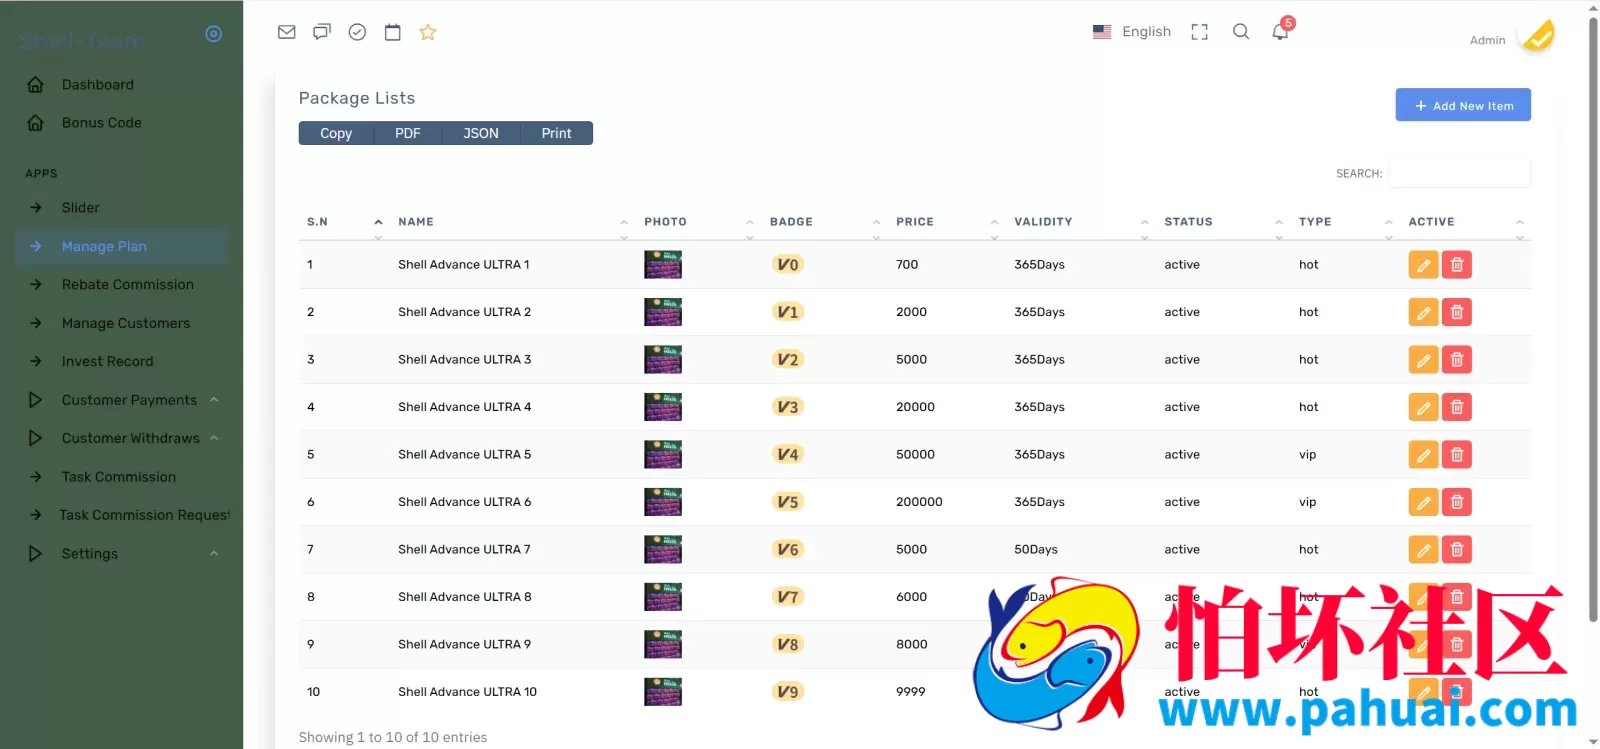Image resolution: width=1600 pixels, height=749 pixels.
Task: Edit Shell Advance ULTRA 6 package
Action: (x=1423, y=502)
